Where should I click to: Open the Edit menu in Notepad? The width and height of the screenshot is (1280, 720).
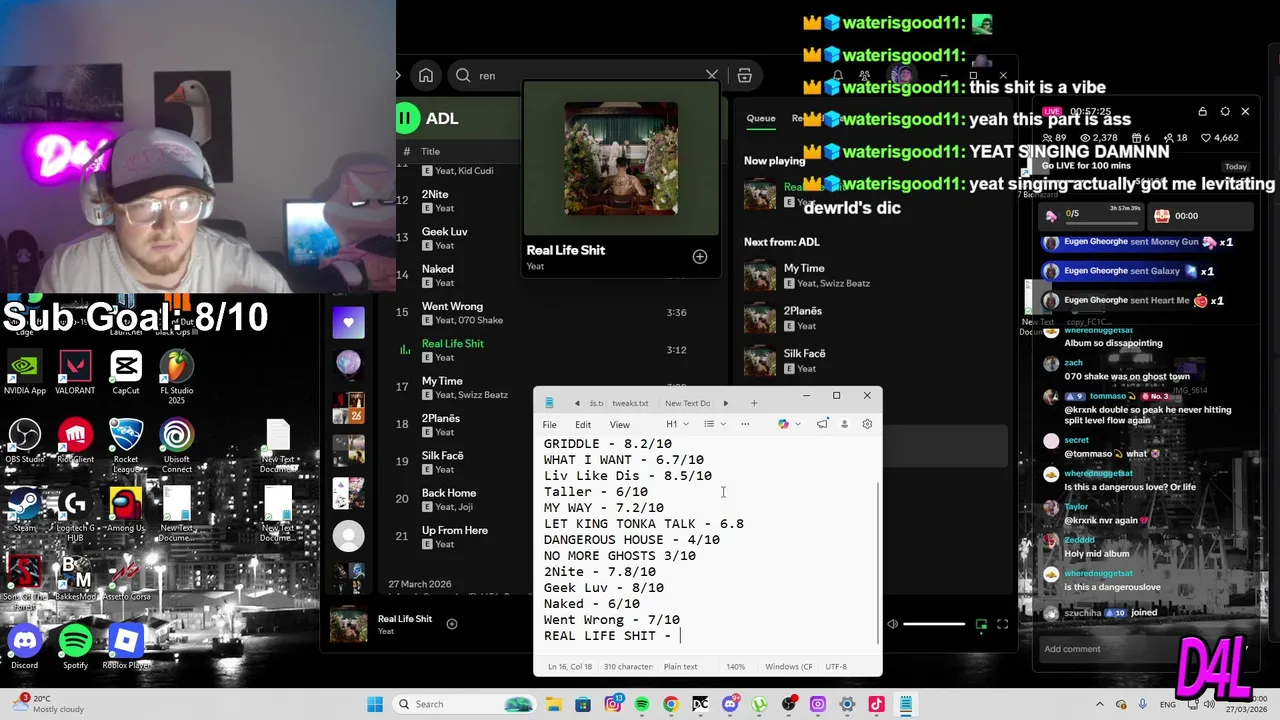tap(583, 424)
